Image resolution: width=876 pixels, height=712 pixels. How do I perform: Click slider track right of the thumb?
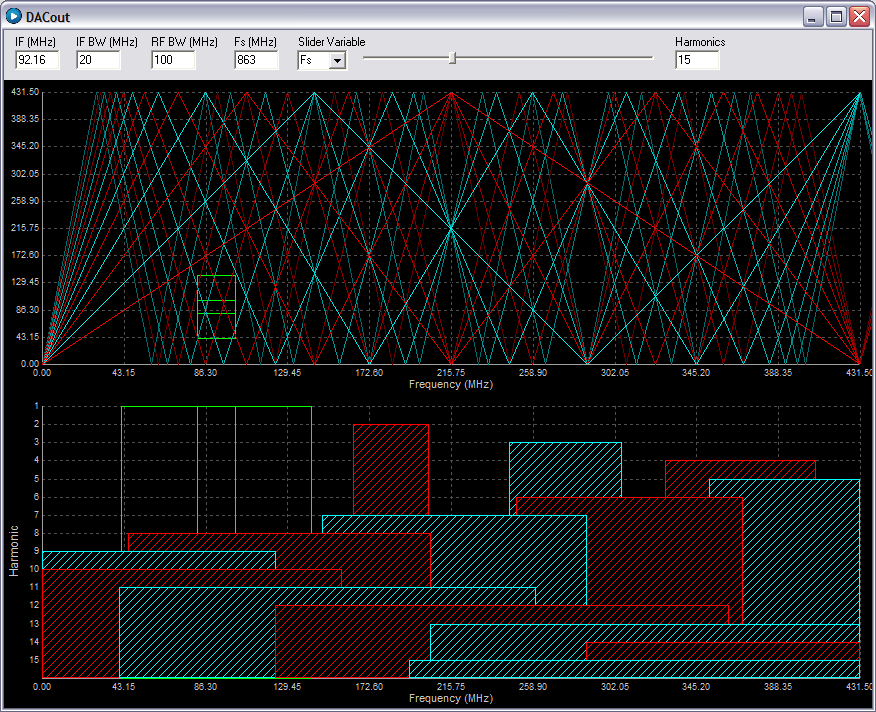pos(560,58)
